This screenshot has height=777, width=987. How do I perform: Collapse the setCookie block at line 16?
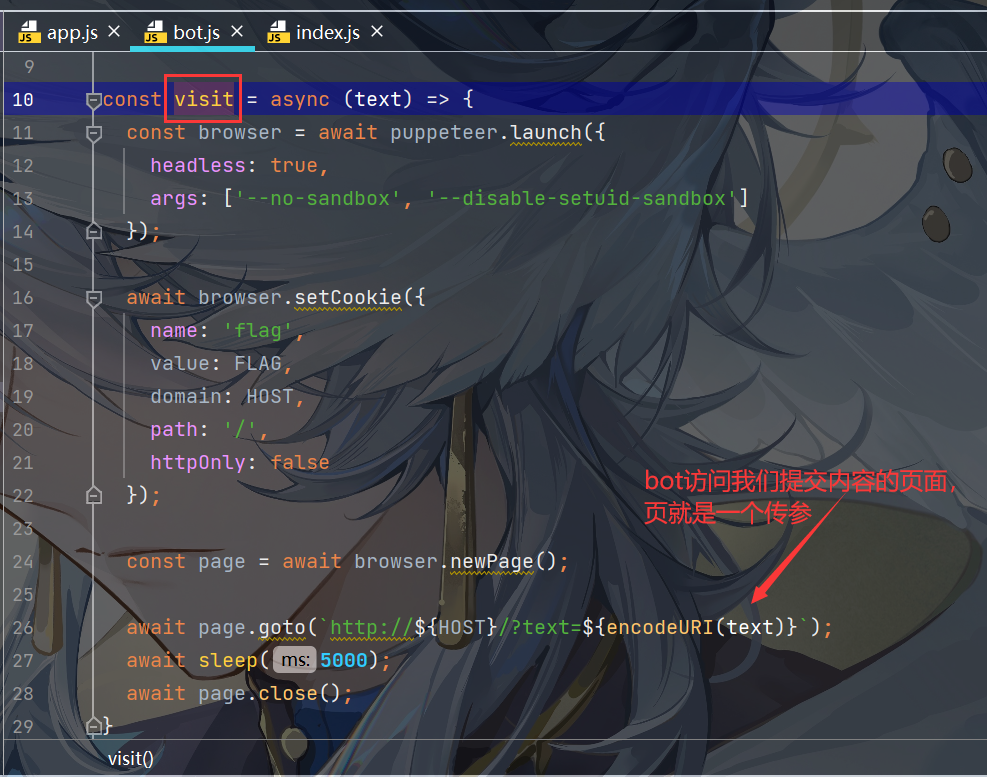pyautogui.click(x=94, y=298)
